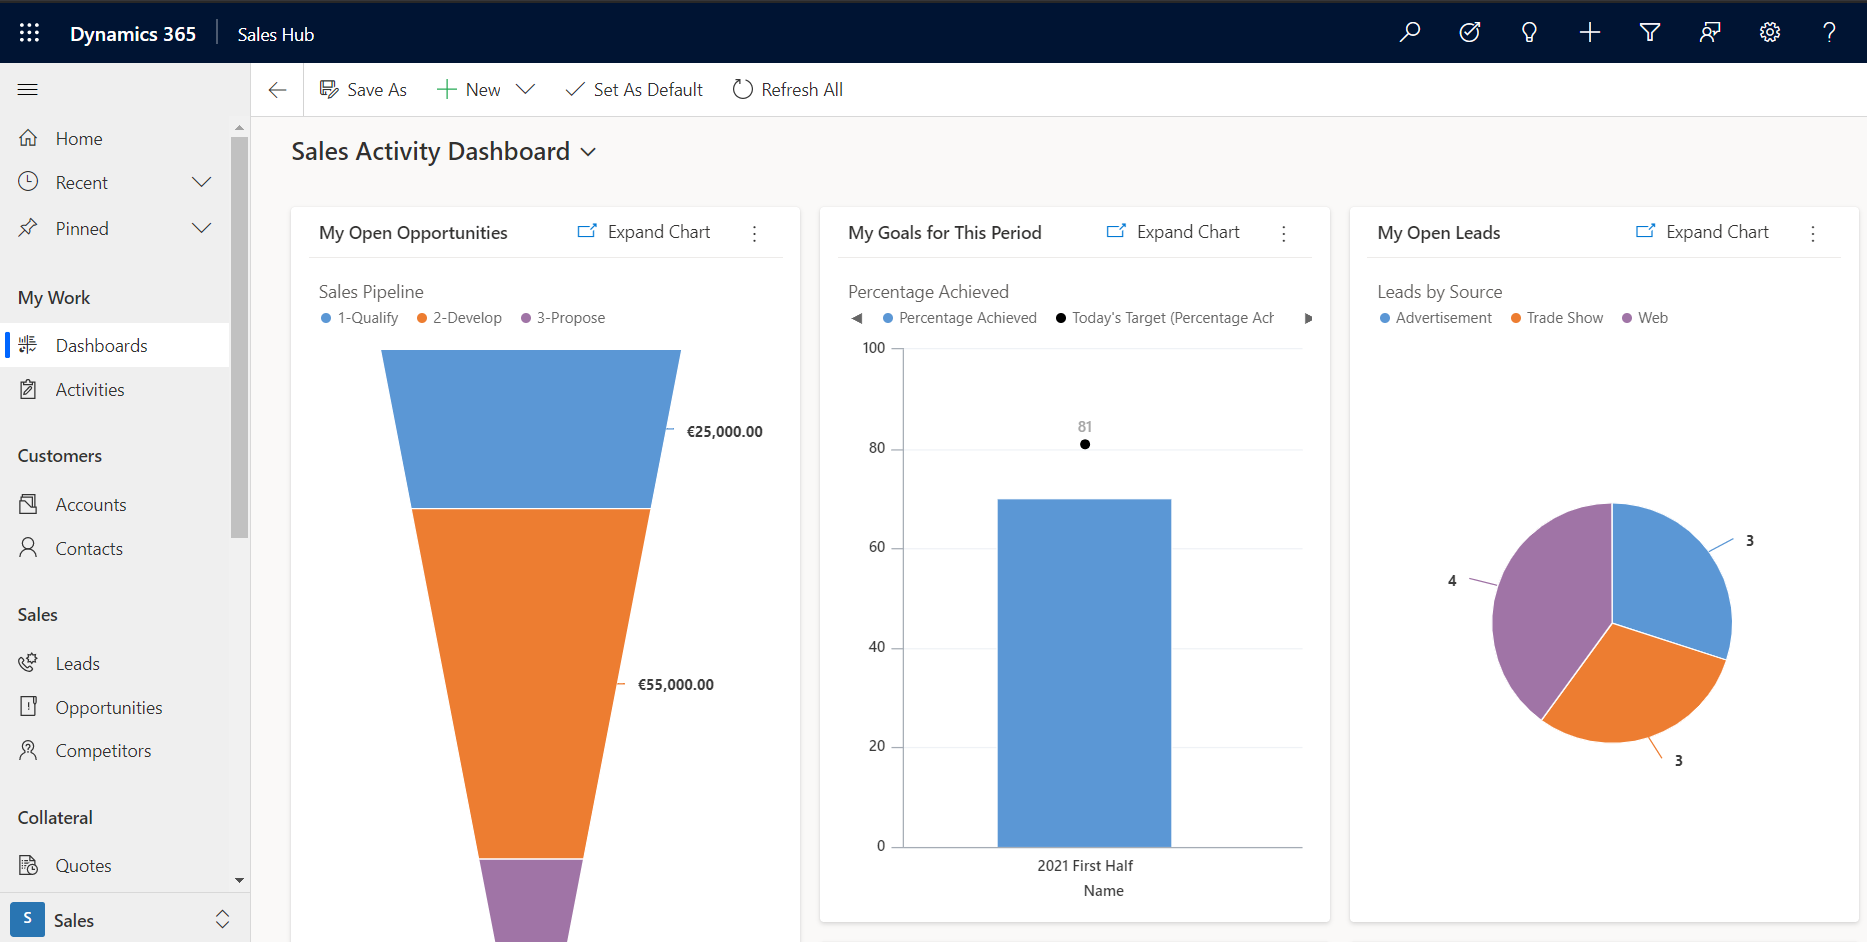Click the sidebar scroll down arrow
1867x942 pixels.
239,880
